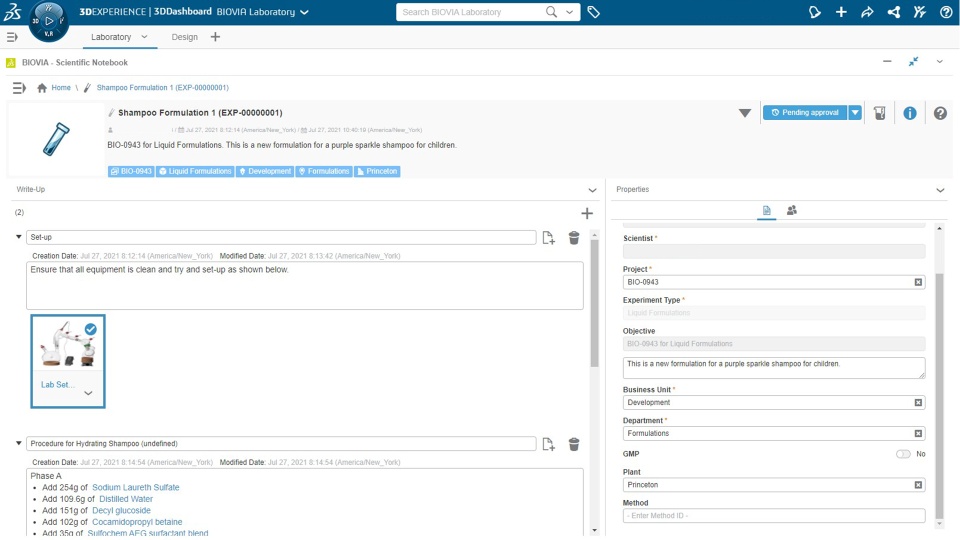This screenshot has width=960, height=540.
Task: Click the tools icon in top bar
Action: click(x=920, y=12)
